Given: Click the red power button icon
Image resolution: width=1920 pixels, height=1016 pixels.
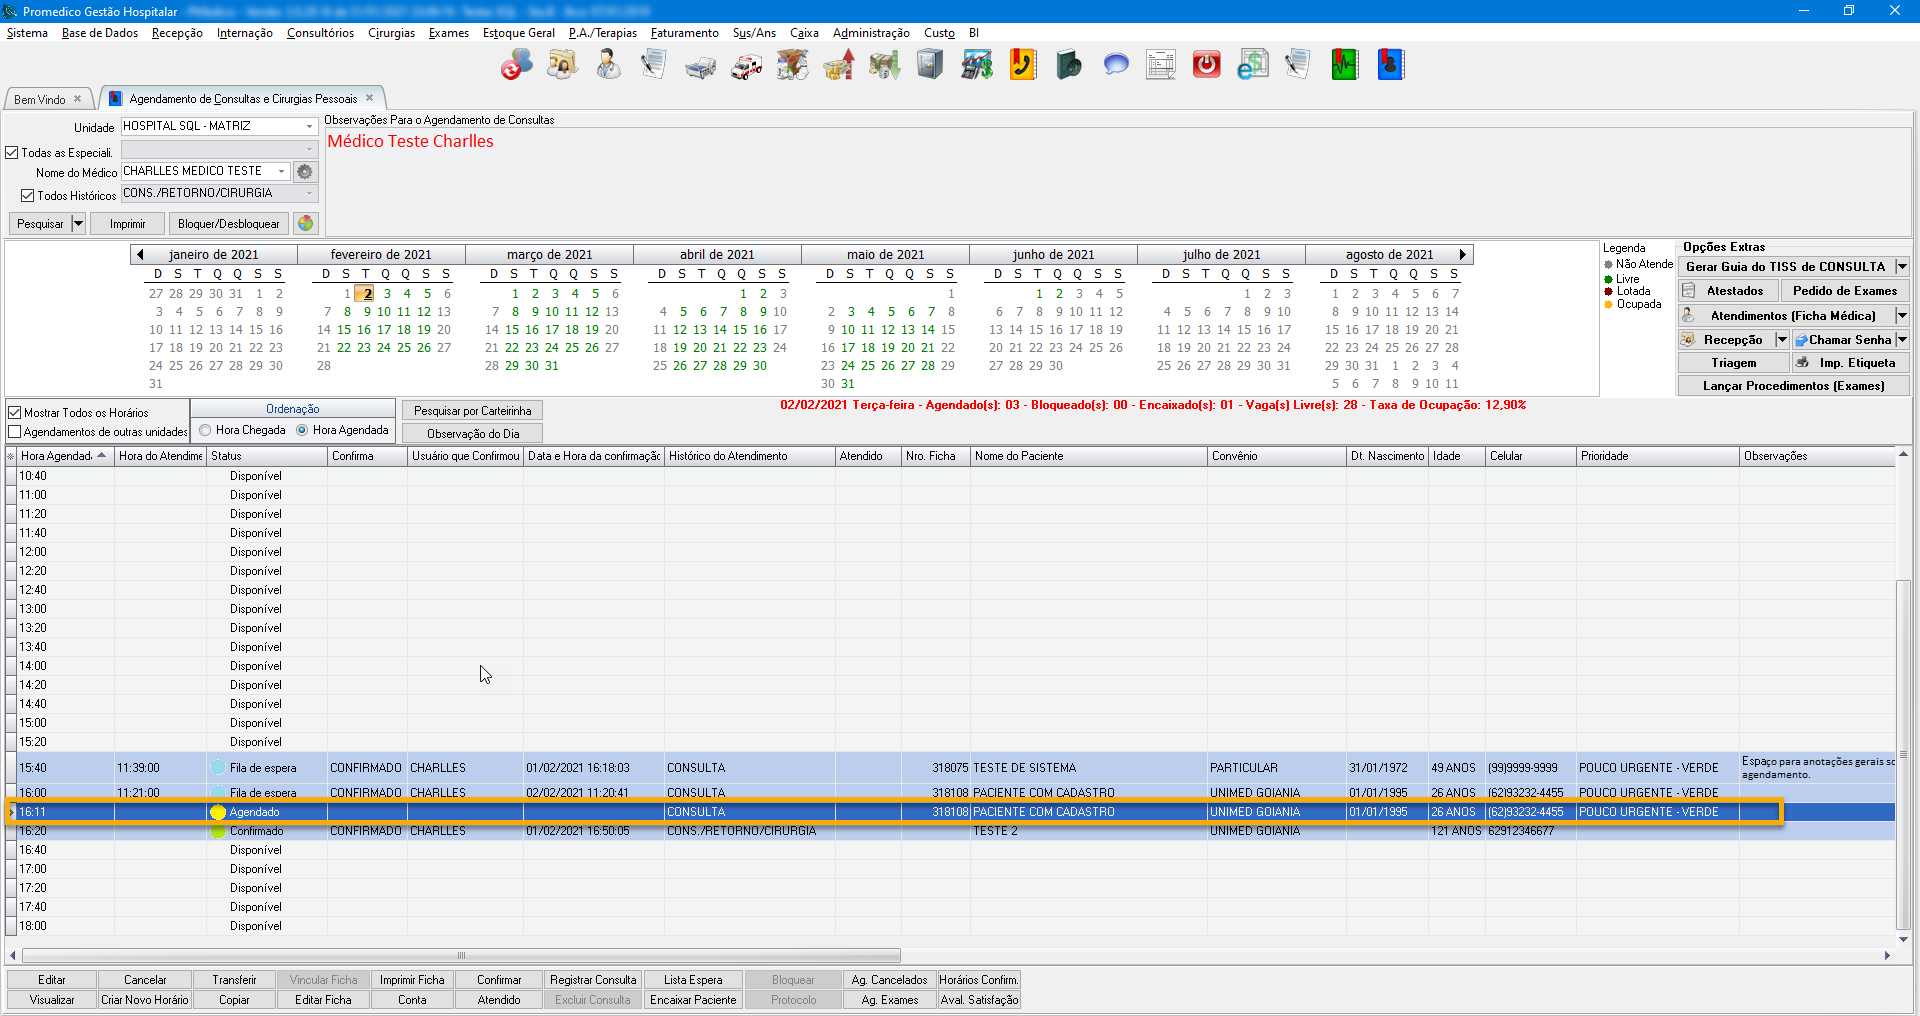Looking at the screenshot, I should tap(1207, 66).
